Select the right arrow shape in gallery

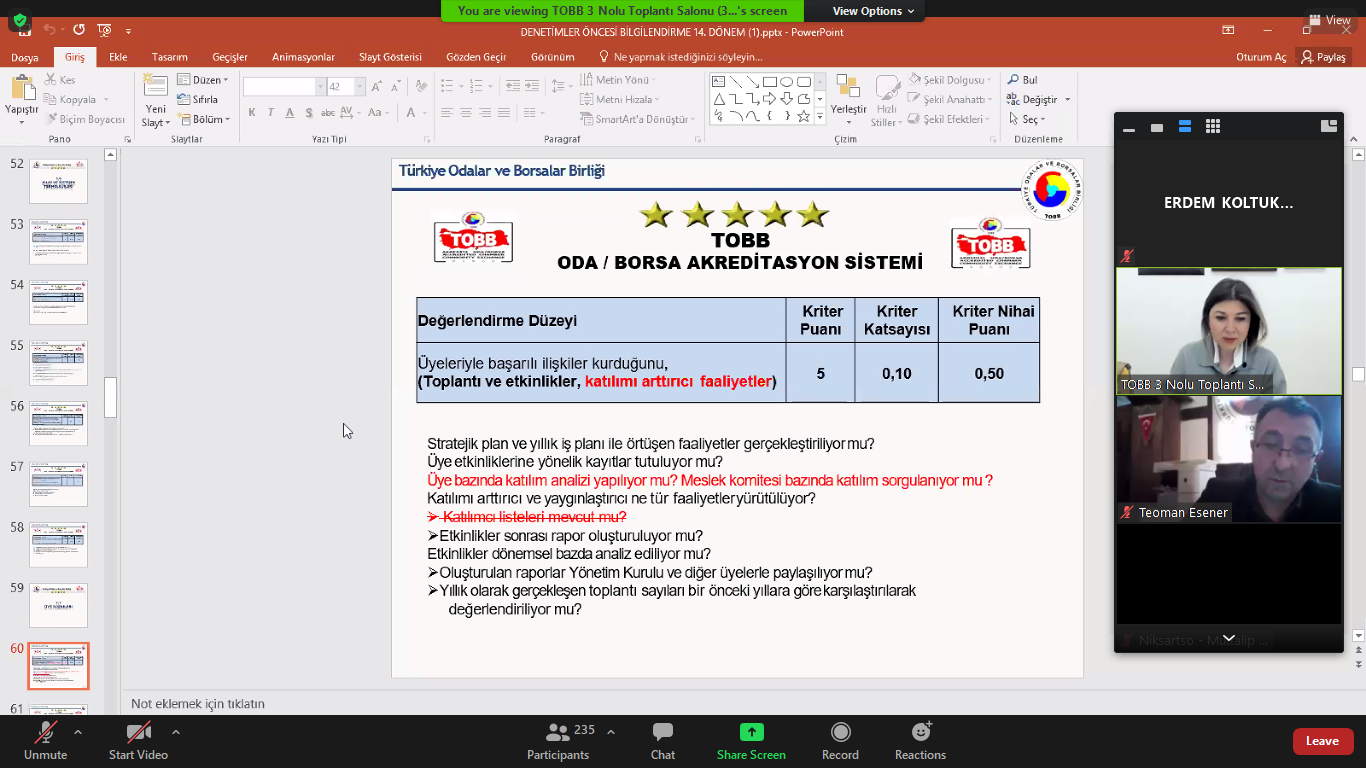pyautogui.click(x=769, y=99)
